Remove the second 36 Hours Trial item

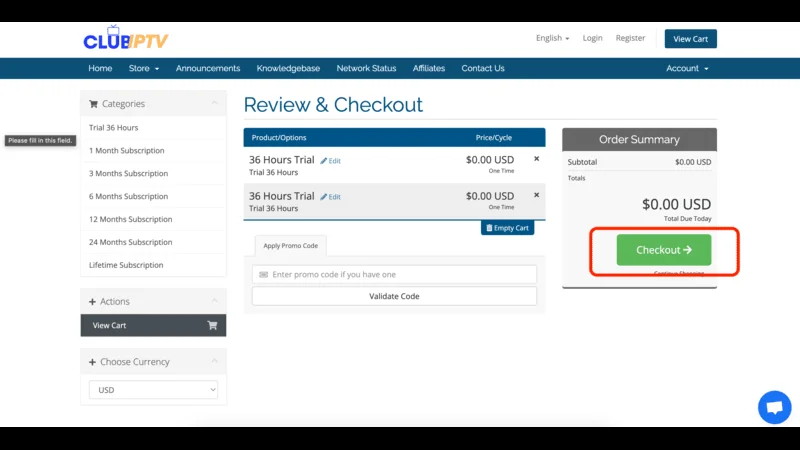pyautogui.click(x=536, y=195)
